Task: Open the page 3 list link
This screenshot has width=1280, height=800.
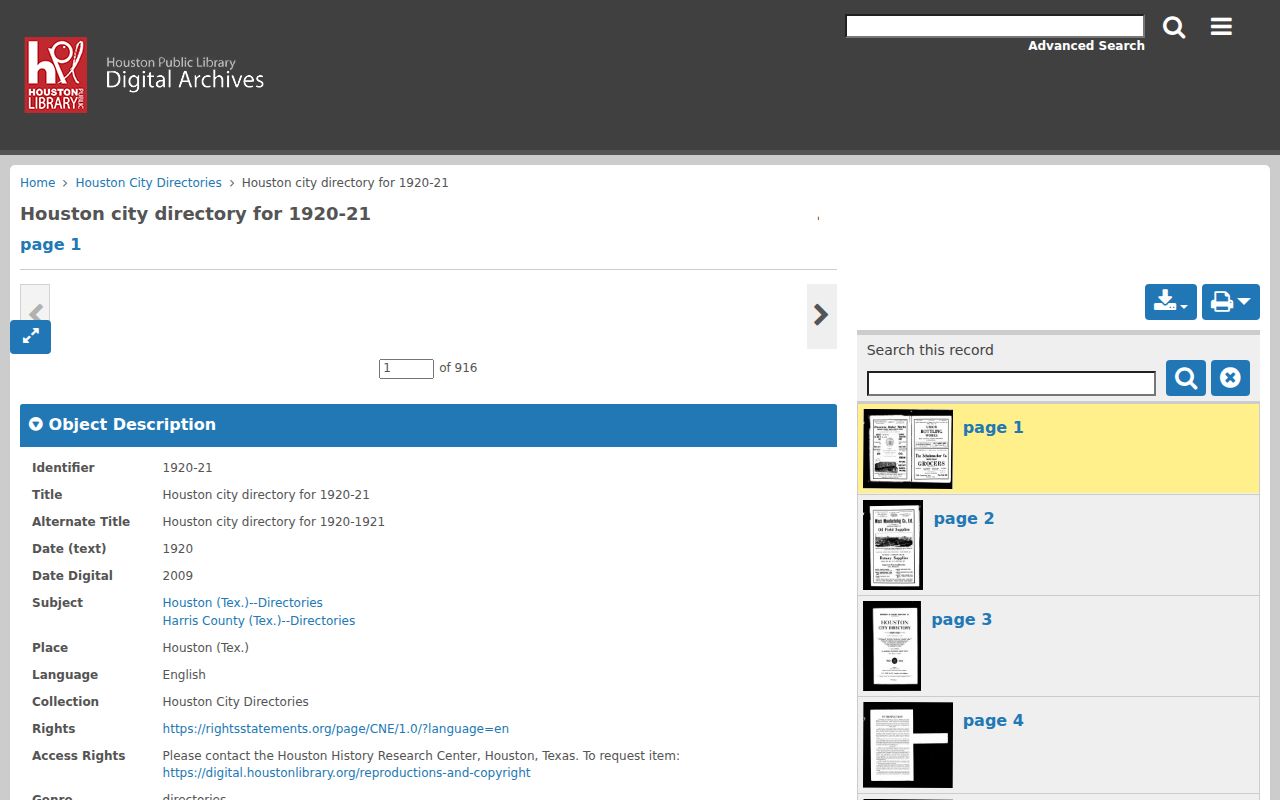Action: [x=962, y=620]
